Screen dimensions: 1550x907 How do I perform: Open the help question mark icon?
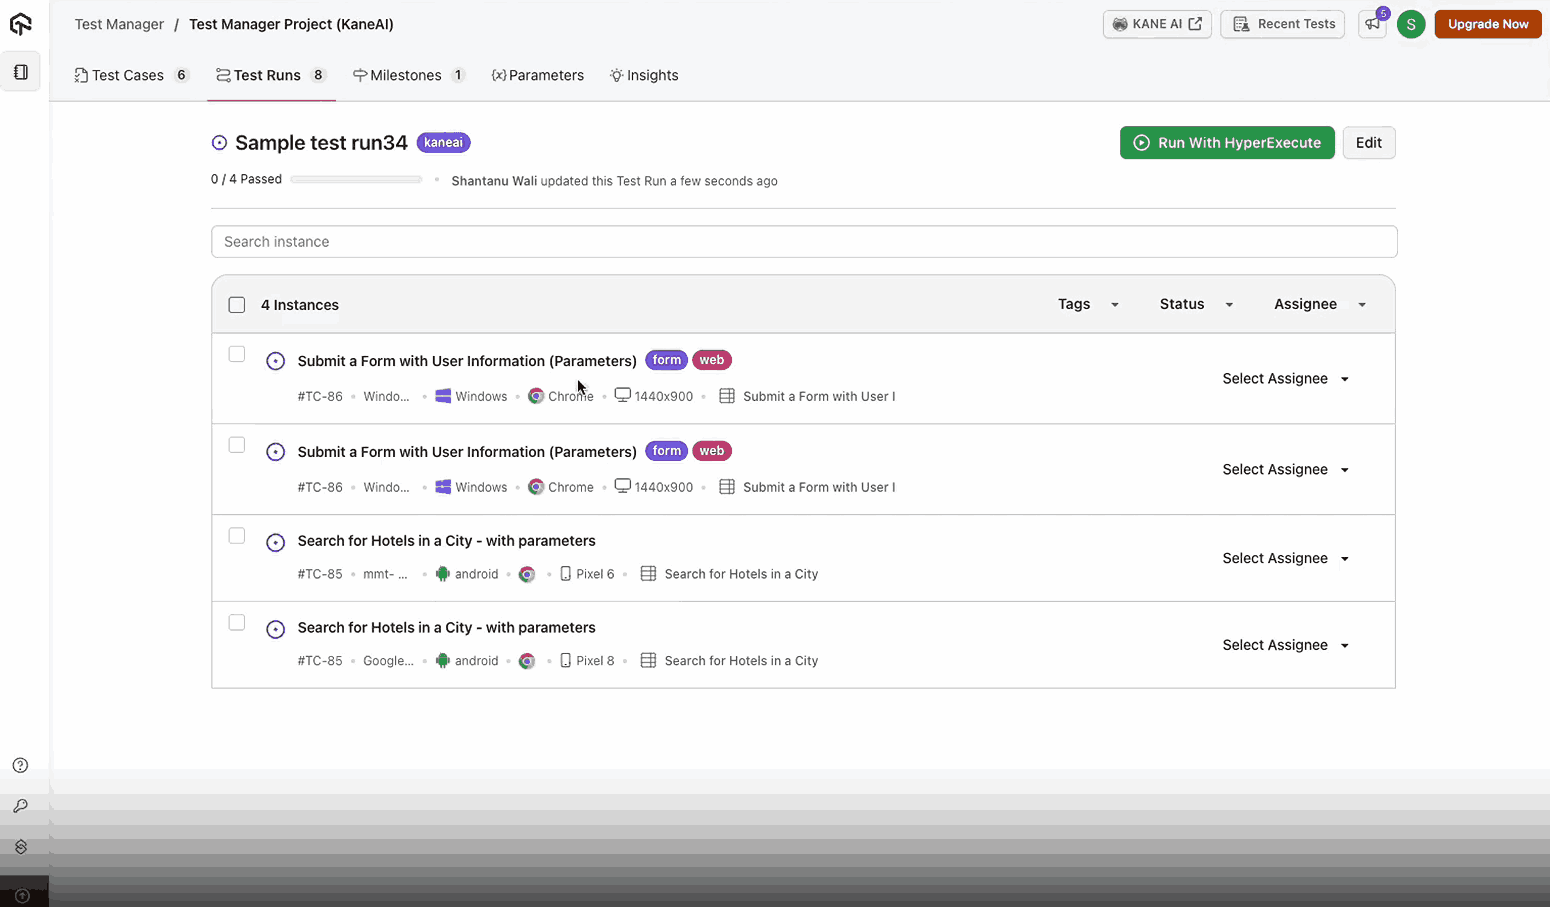[20, 765]
